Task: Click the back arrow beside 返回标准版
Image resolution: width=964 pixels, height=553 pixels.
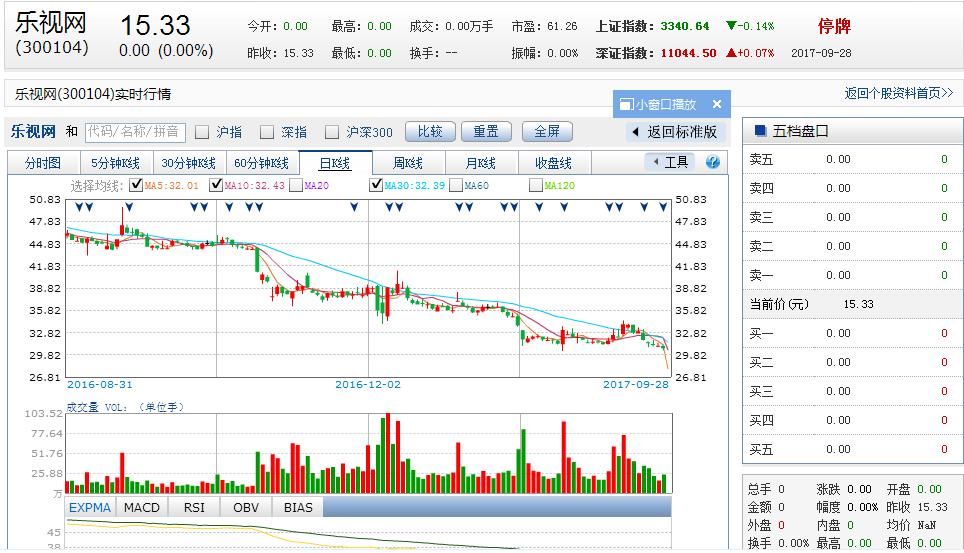Action: (x=636, y=132)
